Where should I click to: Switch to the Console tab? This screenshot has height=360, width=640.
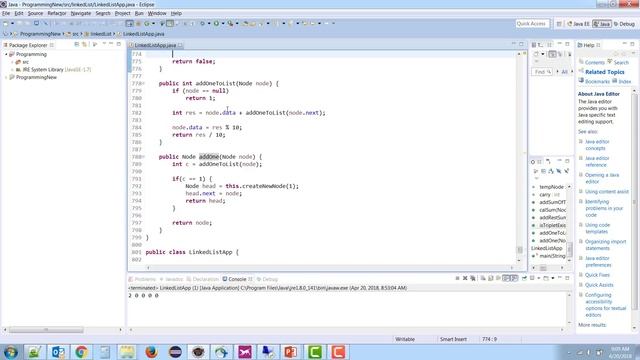[x=237, y=279]
